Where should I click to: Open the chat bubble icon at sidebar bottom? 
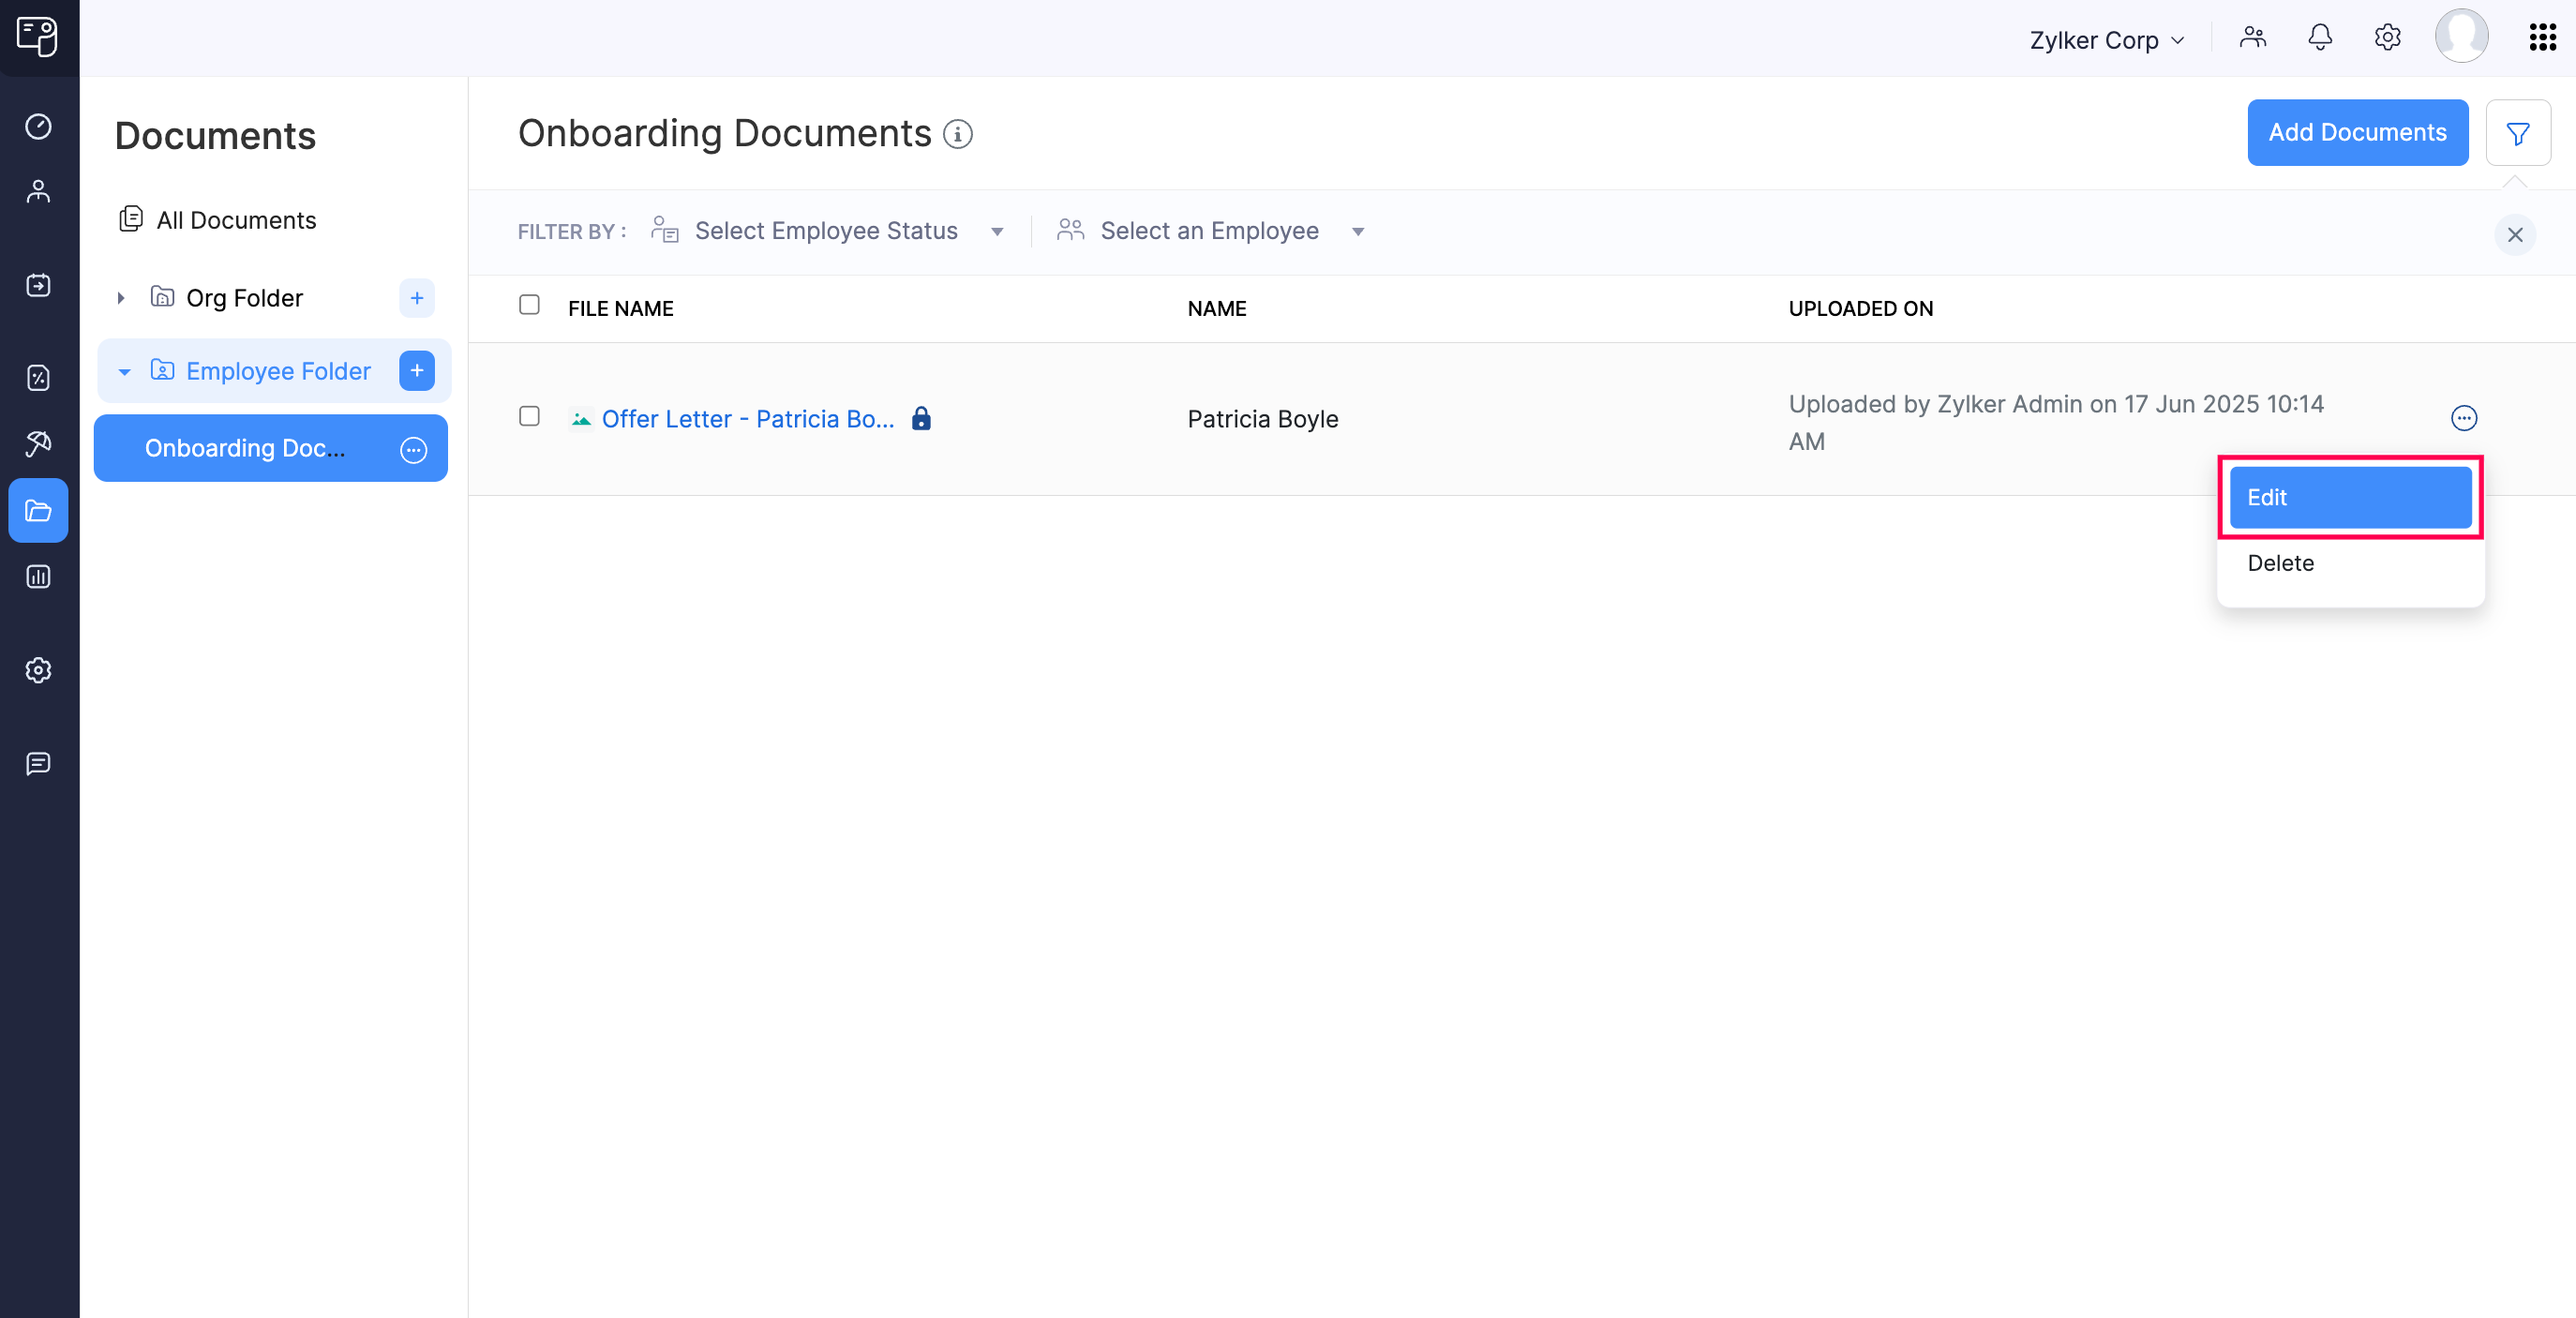click(x=38, y=765)
